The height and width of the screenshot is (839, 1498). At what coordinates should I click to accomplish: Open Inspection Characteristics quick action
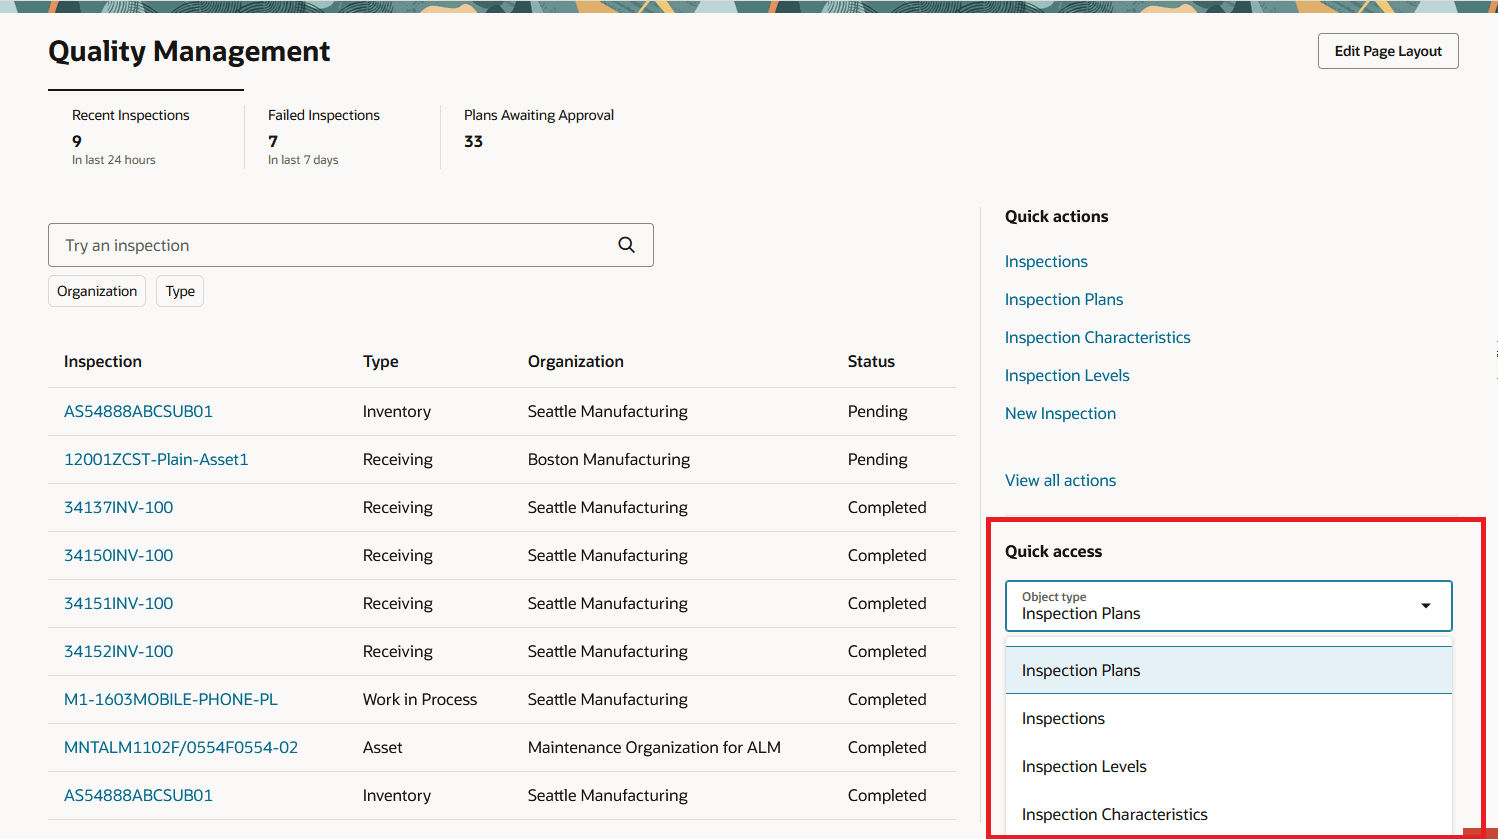pyautogui.click(x=1097, y=337)
